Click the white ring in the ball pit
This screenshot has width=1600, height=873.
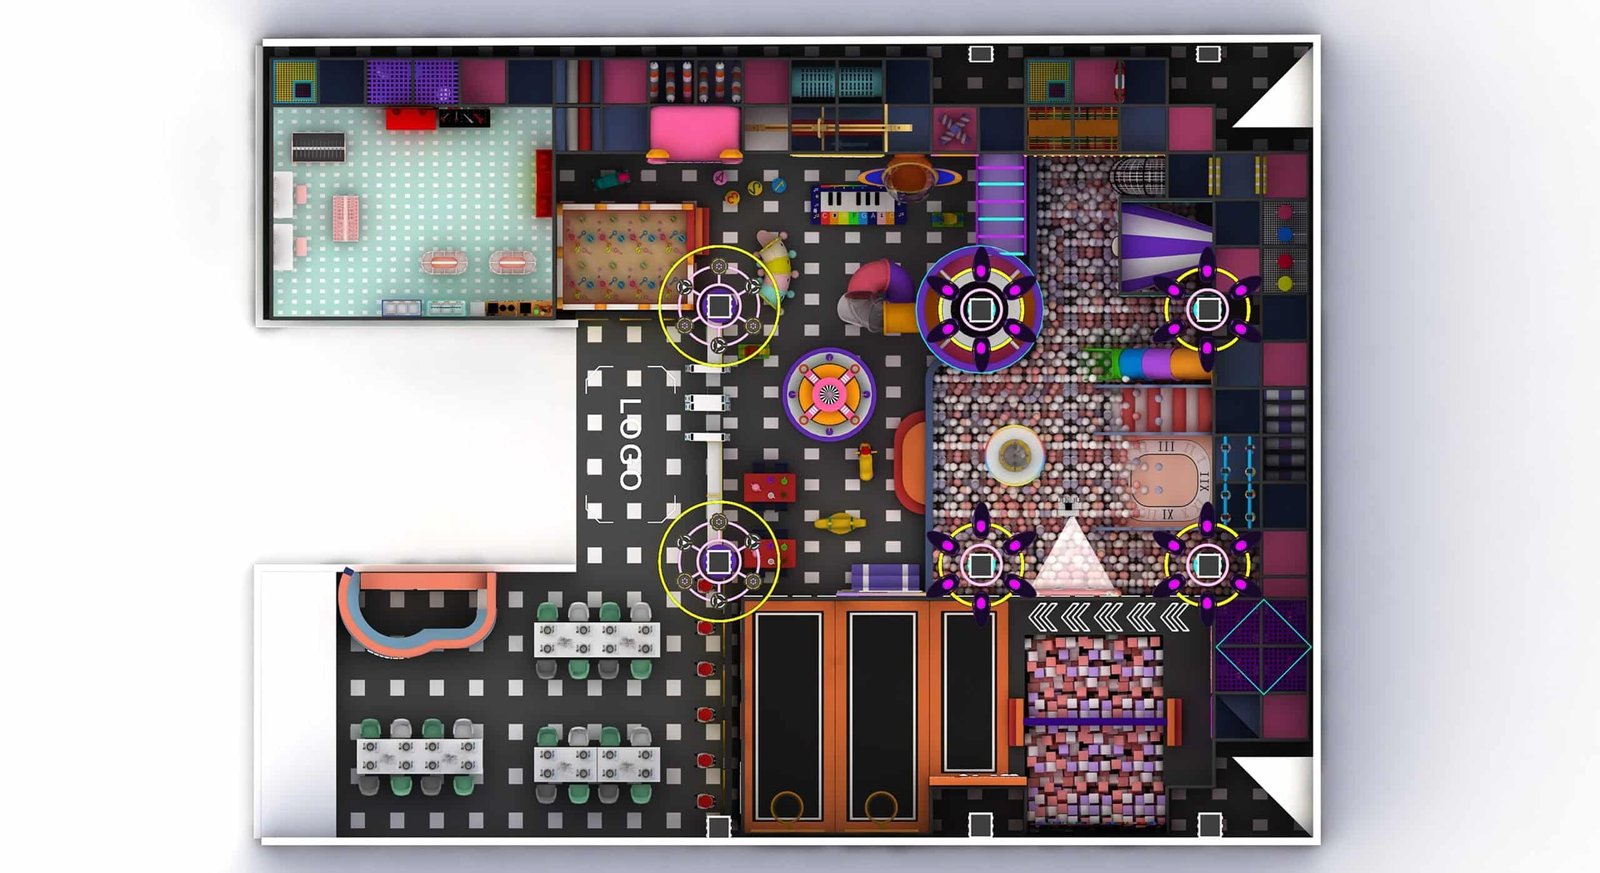(1015, 455)
